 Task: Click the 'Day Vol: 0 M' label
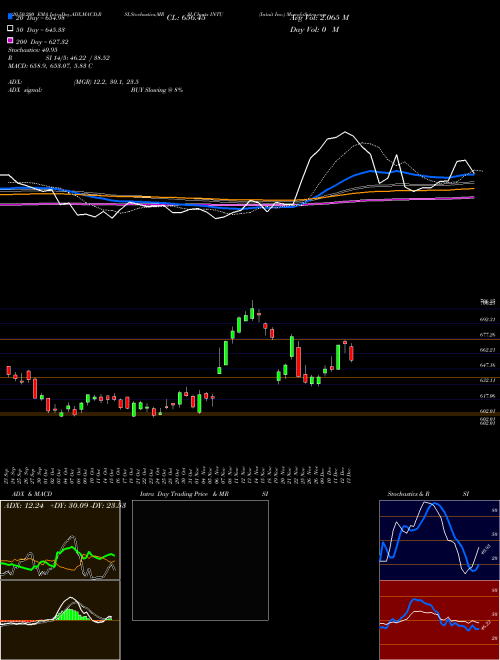(314, 29)
